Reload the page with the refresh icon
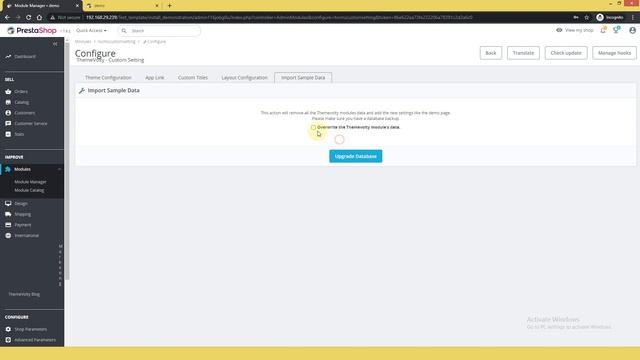 (x=29, y=18)
